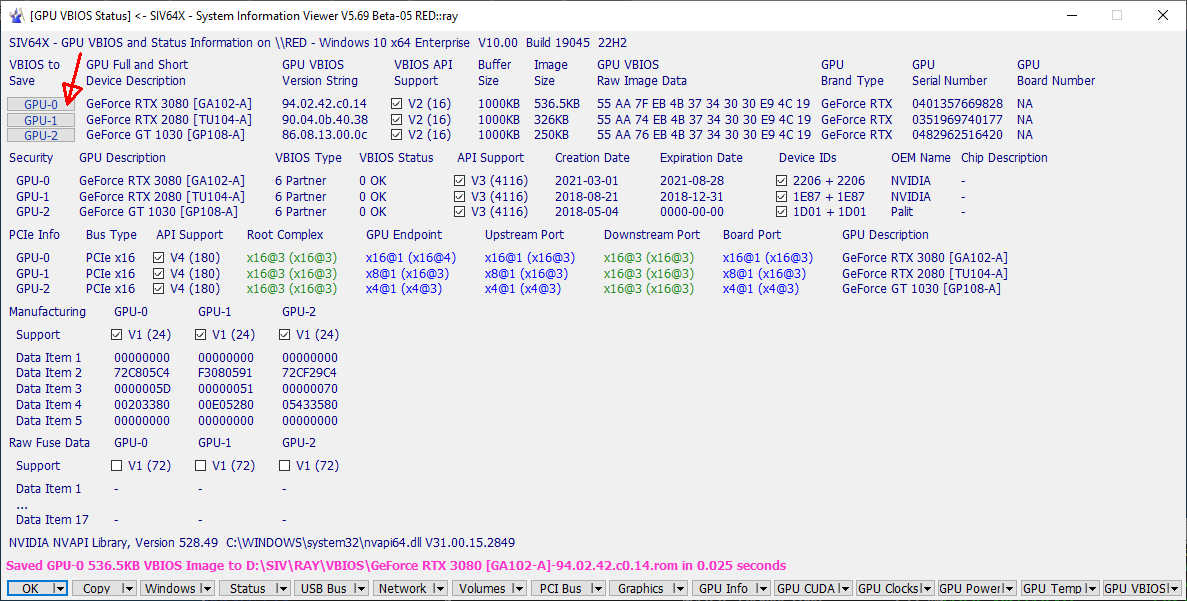Toggle V2 (16) checkbox in RTX 2080 VBIOS row
Image resolution: width=1187 pixels, height=601 pixels.
click(397, 120)
